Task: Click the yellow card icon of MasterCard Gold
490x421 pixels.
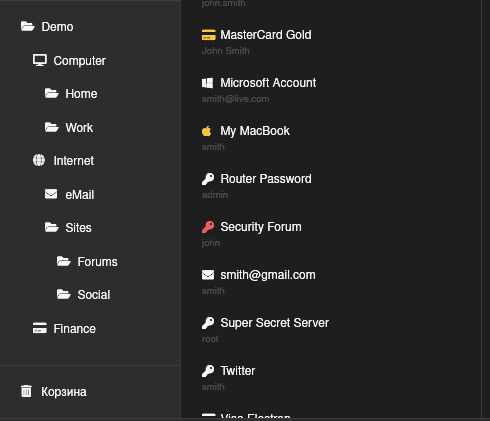Action: tap(209, 35)
